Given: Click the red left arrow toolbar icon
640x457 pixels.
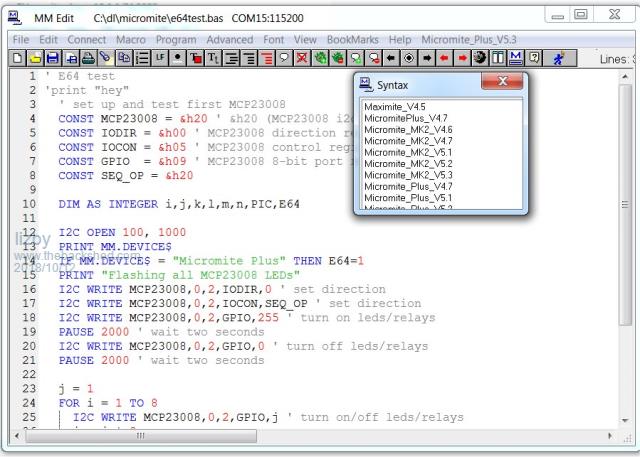Looking at the screenshot, I should coord(445,59).
